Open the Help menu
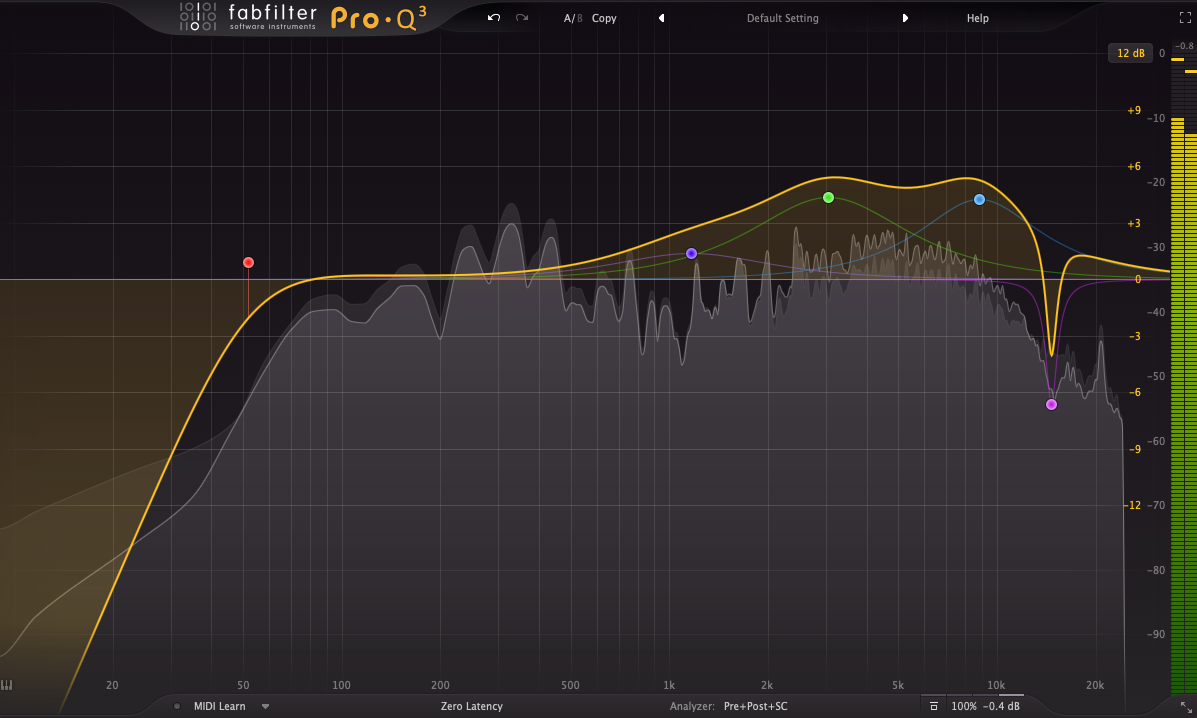 [977, 18]
